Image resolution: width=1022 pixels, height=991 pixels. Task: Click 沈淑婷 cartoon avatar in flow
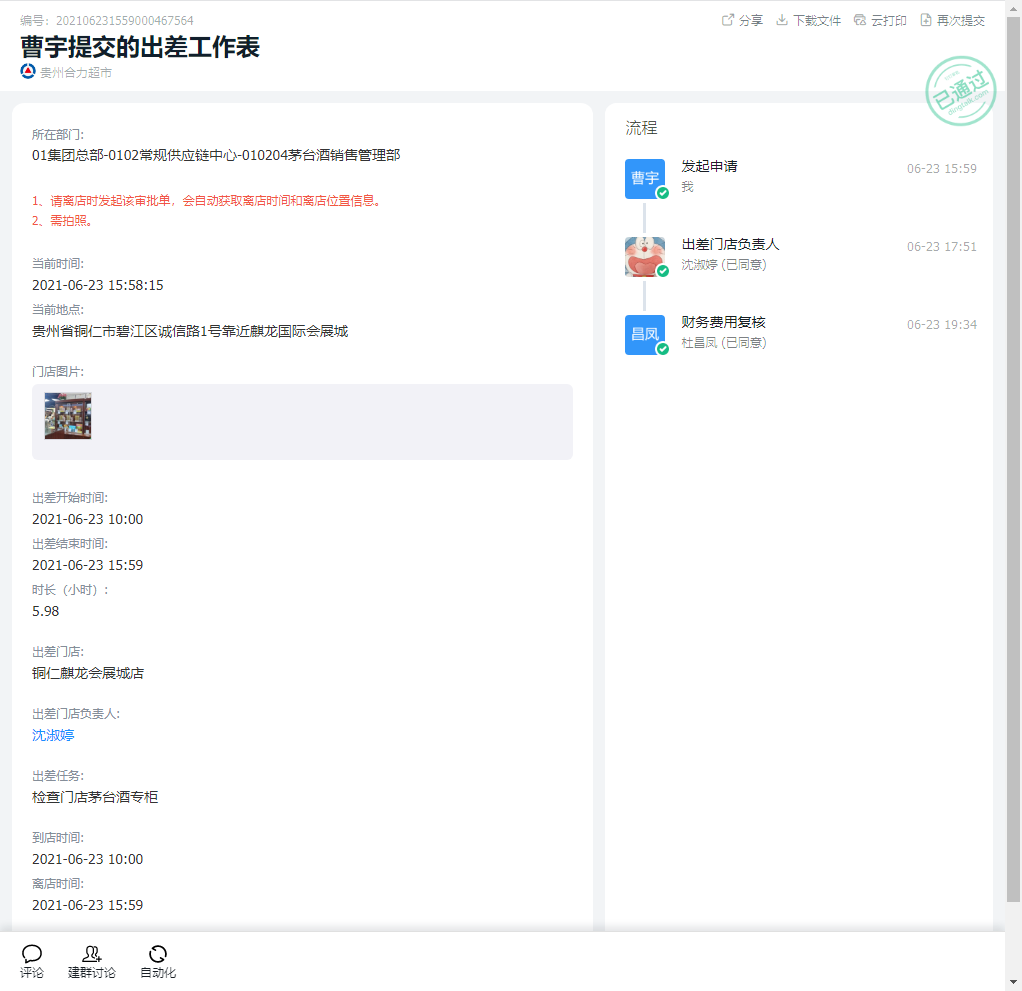[x=644, y=256]
